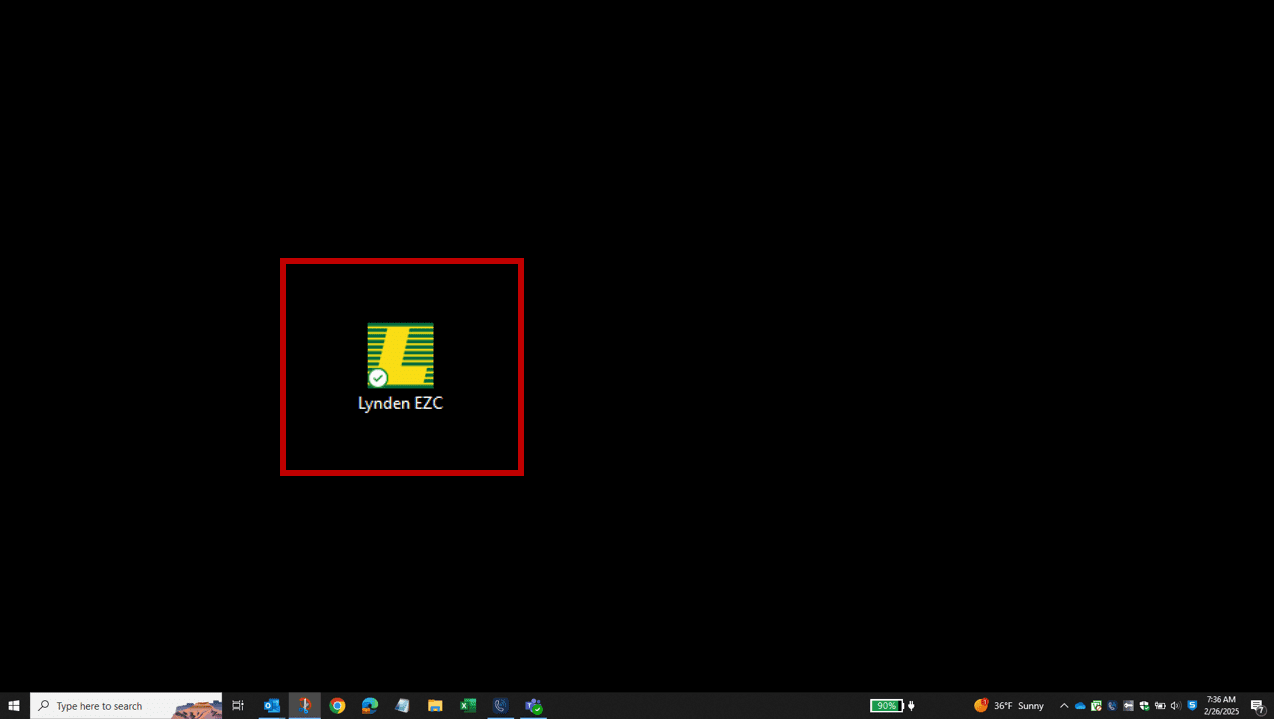Image resolution: width=1274 pixels, height=719 pixels.
Task: Select the highlighted pinned Lynden app on taskbar
Action: point(305,705)
